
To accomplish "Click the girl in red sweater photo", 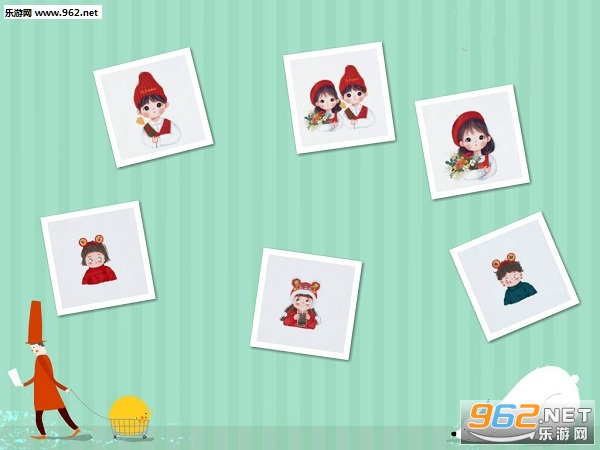I will point(98,258).
